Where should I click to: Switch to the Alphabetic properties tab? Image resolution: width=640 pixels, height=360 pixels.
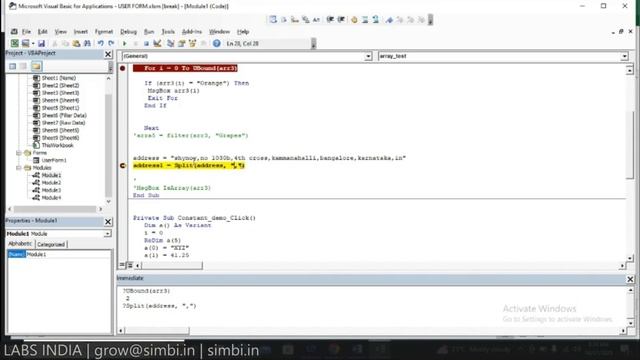pyautogui.click(x=20, y=244)
